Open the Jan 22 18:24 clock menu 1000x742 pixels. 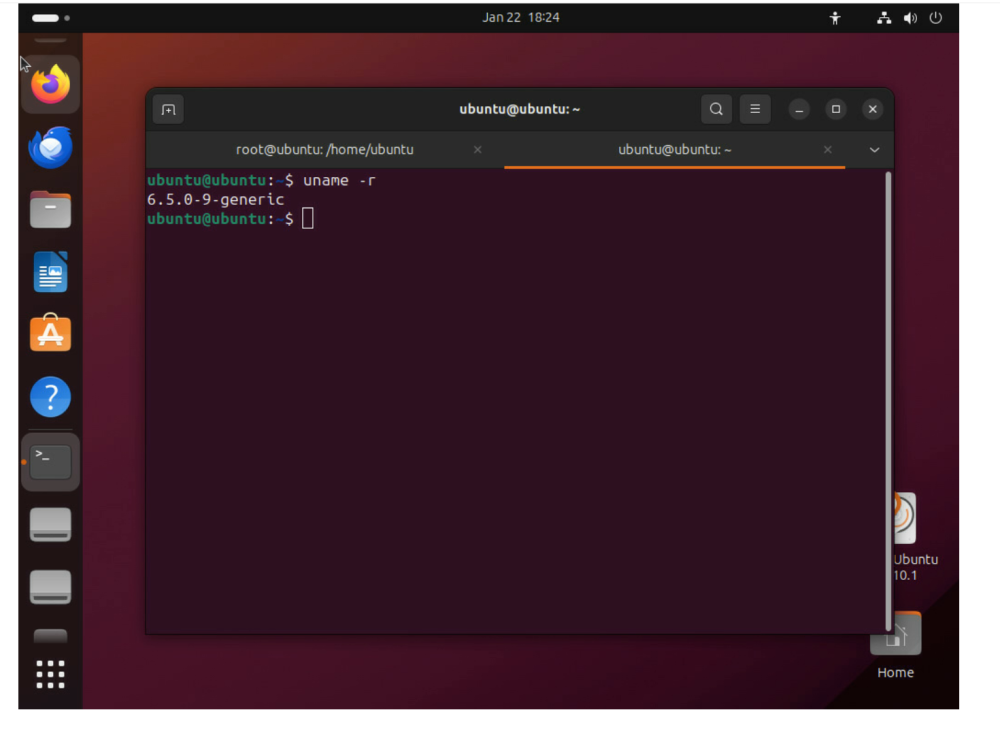click(520, 18)
